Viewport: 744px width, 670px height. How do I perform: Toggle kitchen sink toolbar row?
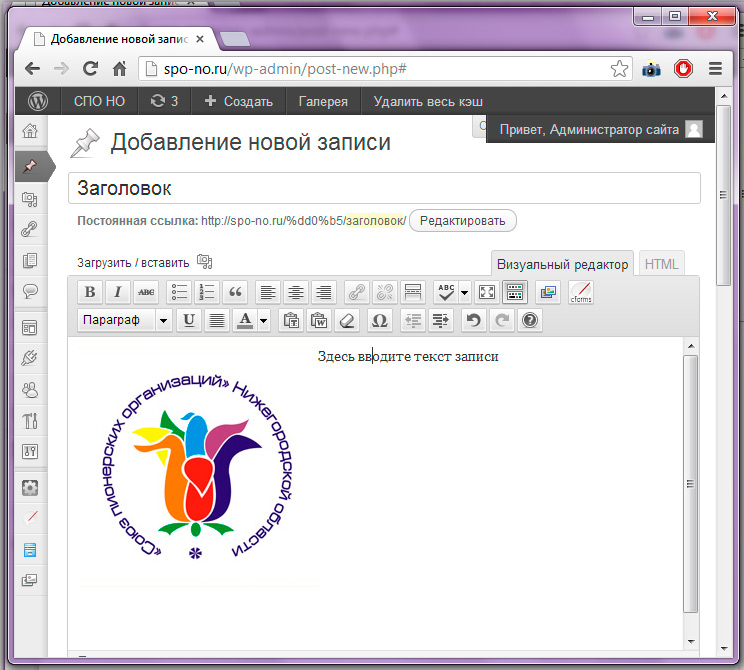point(515,292)
